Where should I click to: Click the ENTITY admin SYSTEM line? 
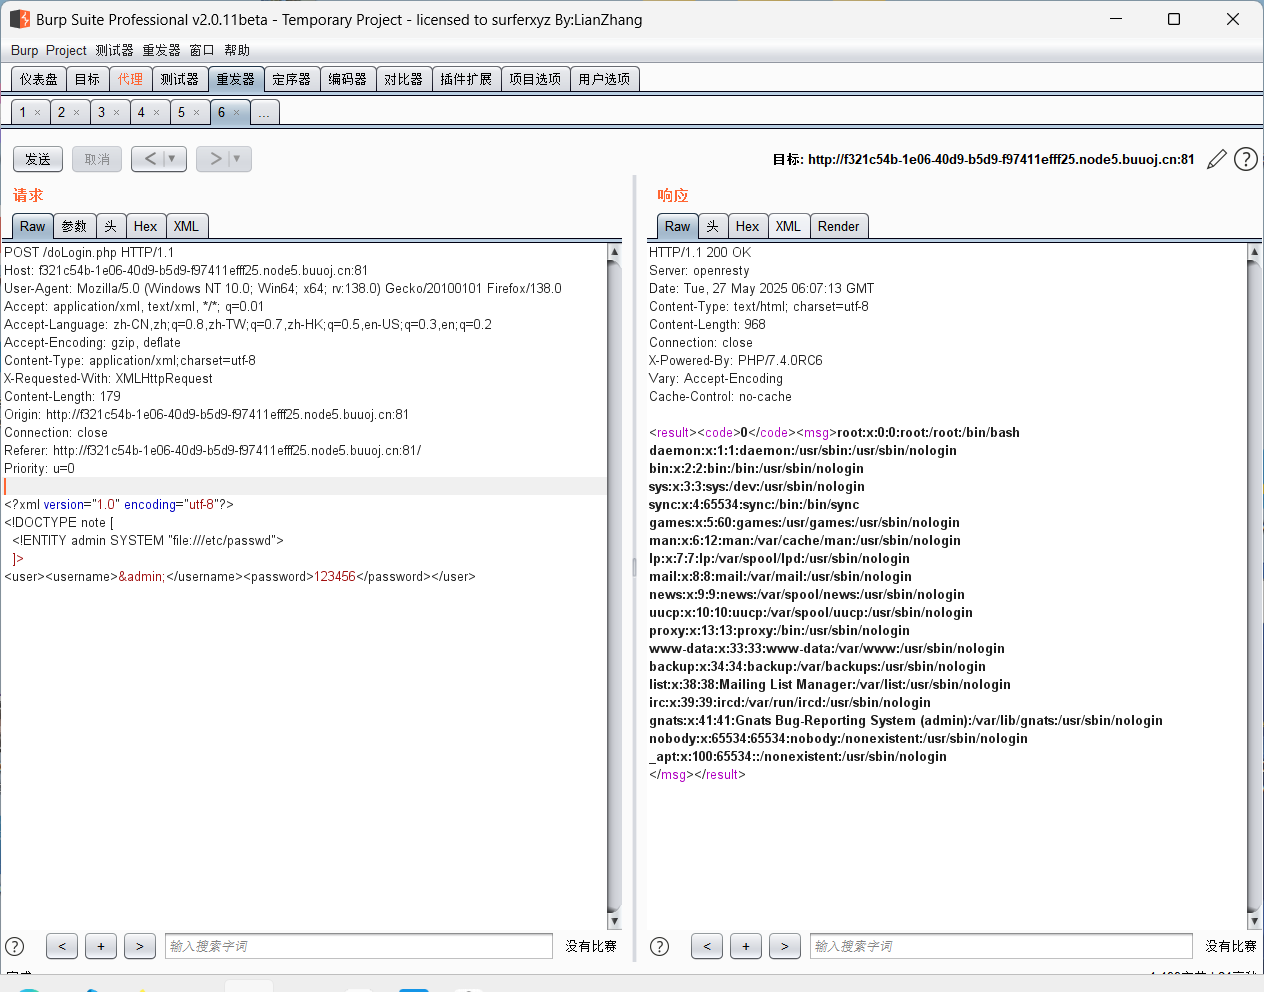pyautogui.click(x=148, y=541)
